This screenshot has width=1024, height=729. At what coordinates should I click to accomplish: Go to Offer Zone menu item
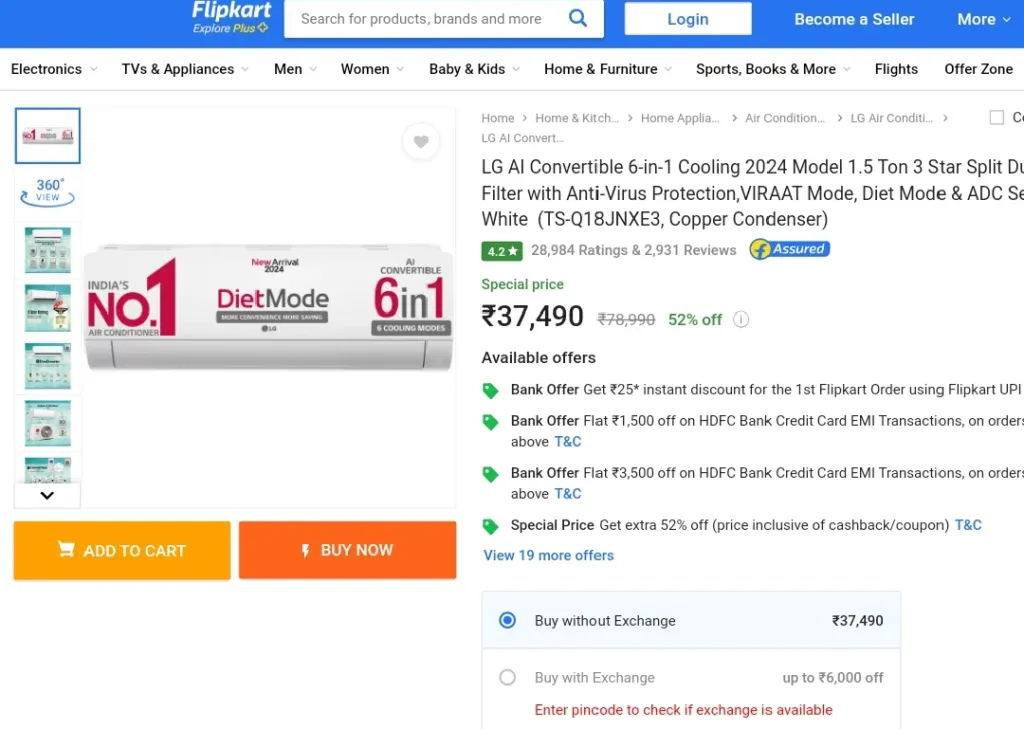pos(978,69)
